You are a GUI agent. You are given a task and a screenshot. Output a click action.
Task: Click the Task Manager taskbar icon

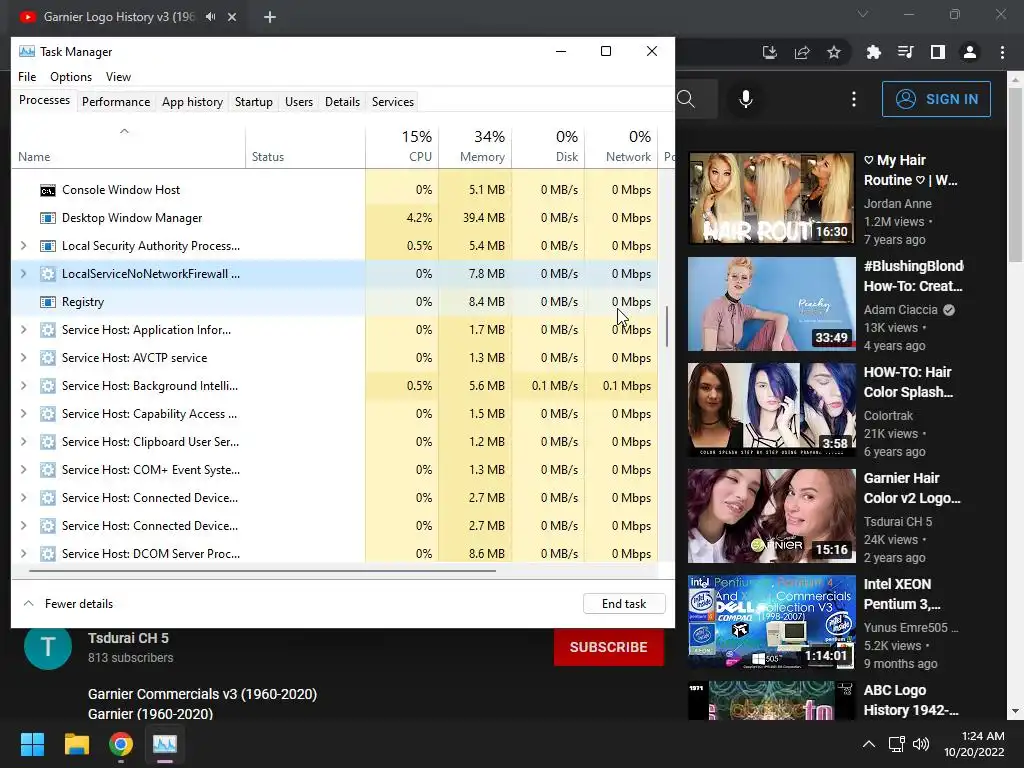pos(165,744)
